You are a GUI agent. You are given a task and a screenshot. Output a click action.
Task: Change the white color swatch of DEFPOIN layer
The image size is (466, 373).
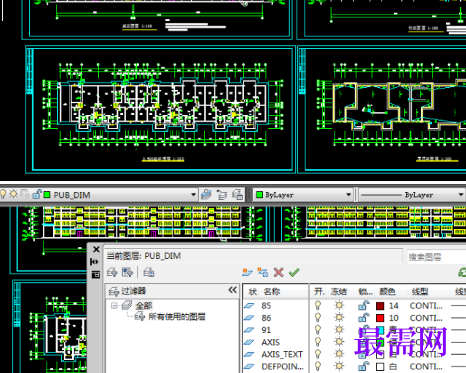click(x=380, y=367)
